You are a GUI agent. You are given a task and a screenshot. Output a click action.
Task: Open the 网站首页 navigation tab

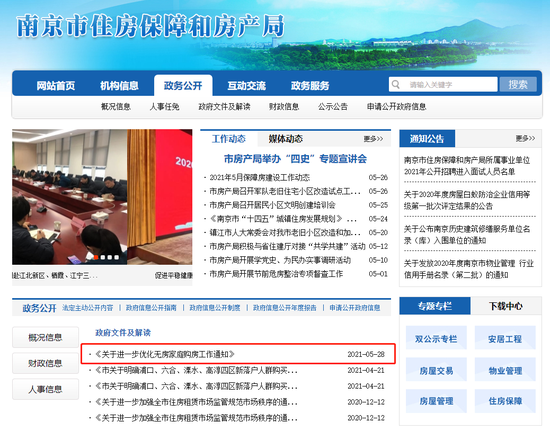(56, 86)
